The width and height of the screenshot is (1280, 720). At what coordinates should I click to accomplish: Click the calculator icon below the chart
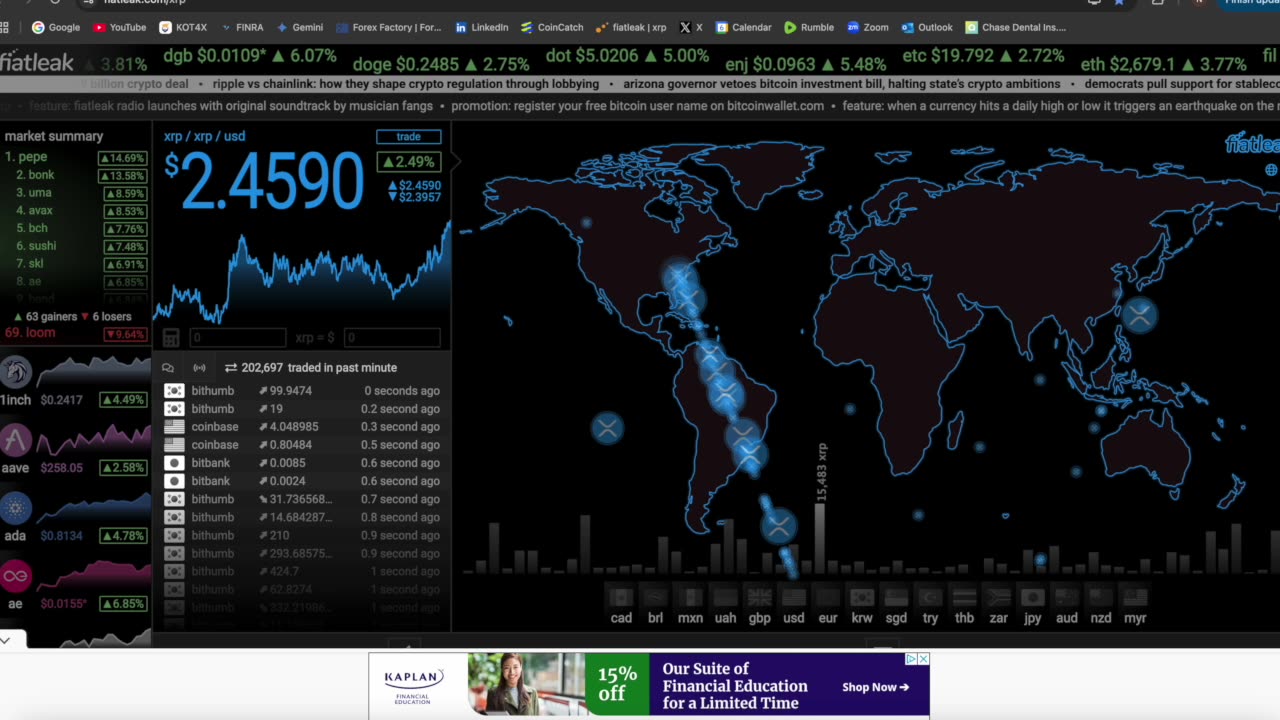tap(171, 338)
